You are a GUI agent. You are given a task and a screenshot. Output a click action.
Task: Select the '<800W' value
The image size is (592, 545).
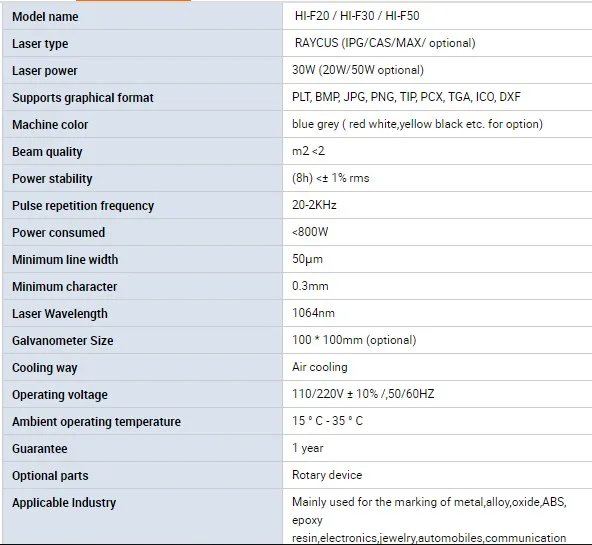click(x=310, y=232)
